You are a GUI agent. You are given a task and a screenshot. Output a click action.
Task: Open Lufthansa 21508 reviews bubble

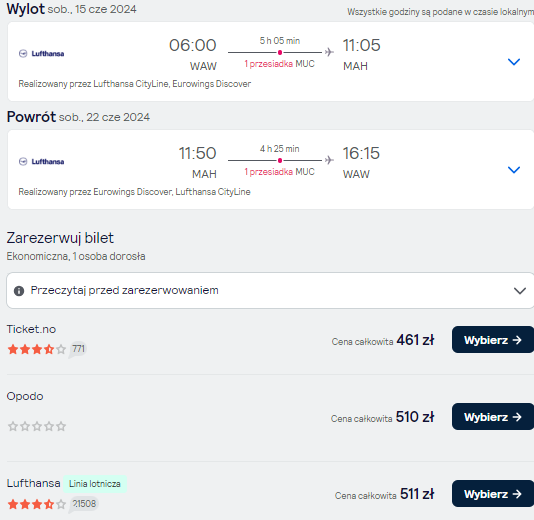click(84, 504)
